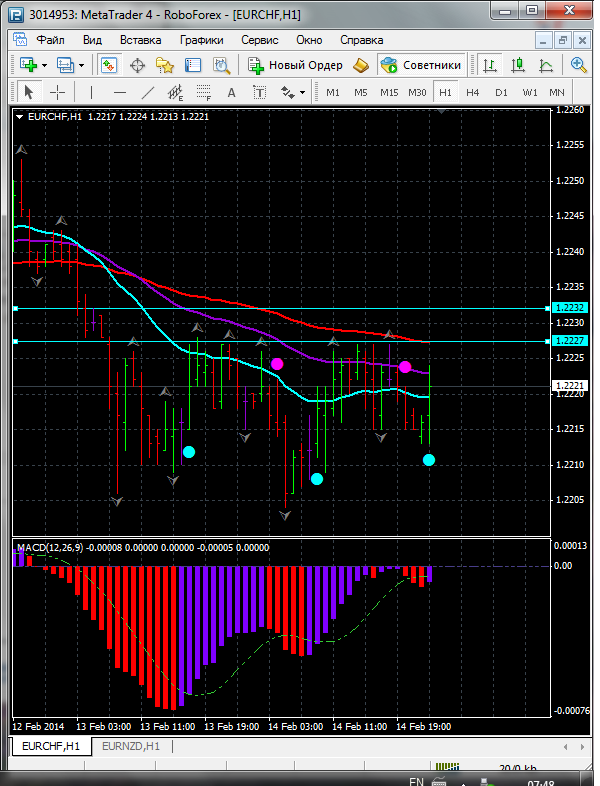This screenshot has width=600, height=786.
Task: Expand the new chart dropdown arrow
Action: point(45,65)
